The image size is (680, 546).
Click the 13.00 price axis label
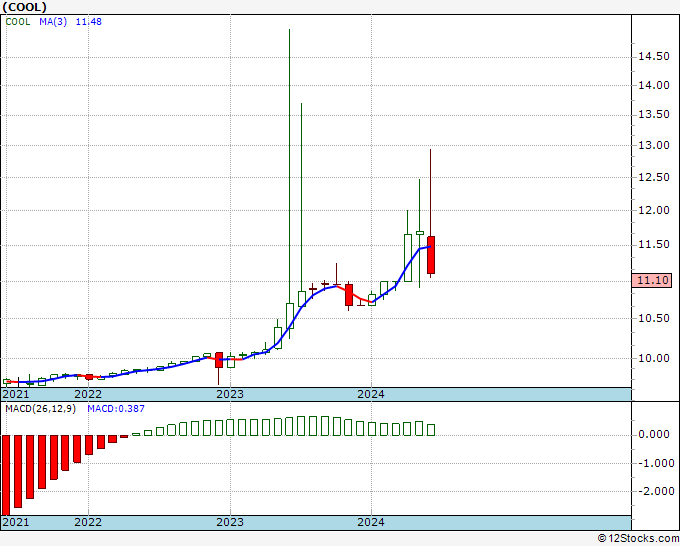pos(654,145)
